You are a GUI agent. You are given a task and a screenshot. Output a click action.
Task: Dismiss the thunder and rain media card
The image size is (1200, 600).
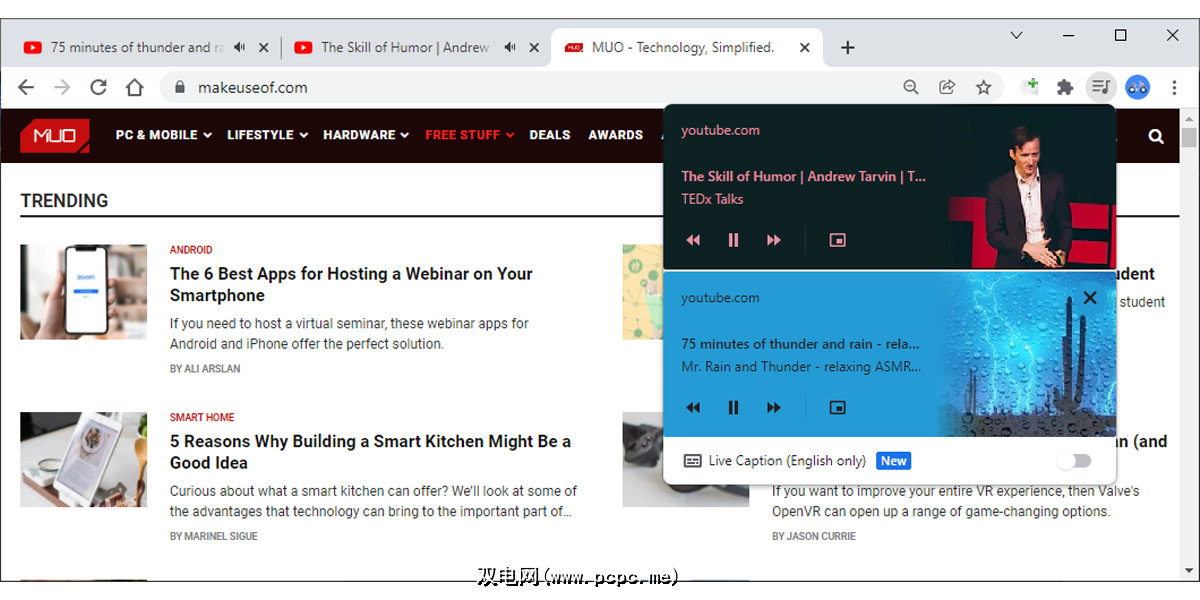(x=1090, y=297)
